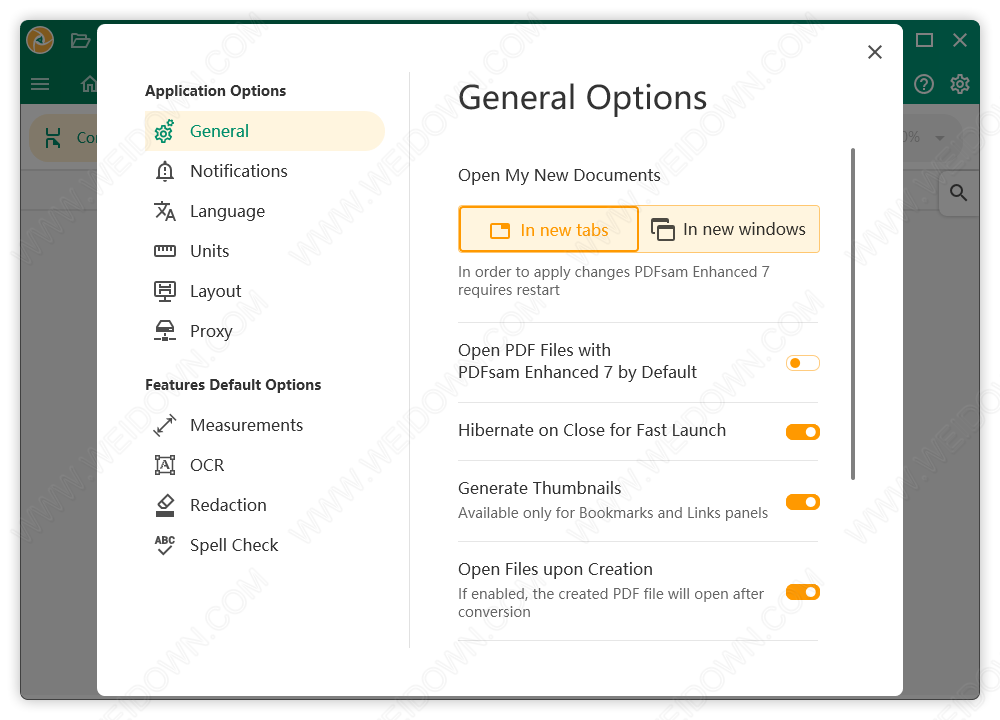Viewport: 1000px width, 720px height.
Task: Click 'Available only for Bookmarks and Links panels' text
Action: (613, 513)
